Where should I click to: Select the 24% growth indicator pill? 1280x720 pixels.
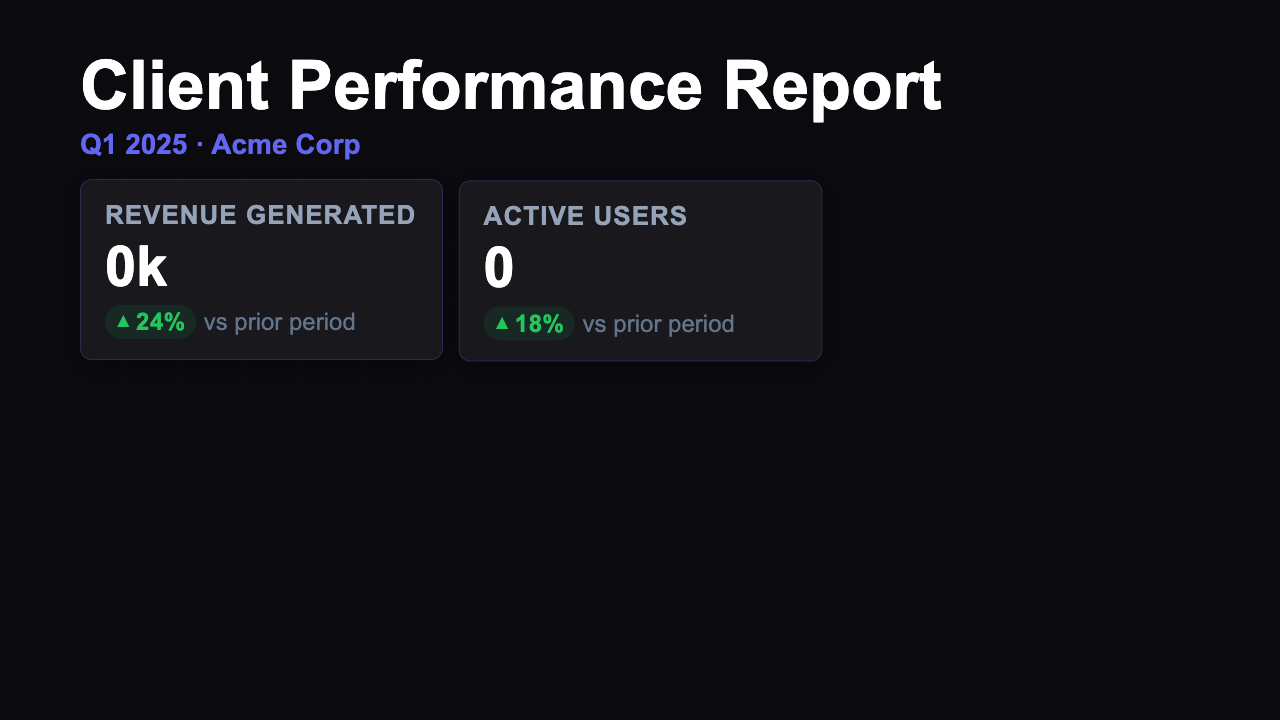(x=150, y=321)
